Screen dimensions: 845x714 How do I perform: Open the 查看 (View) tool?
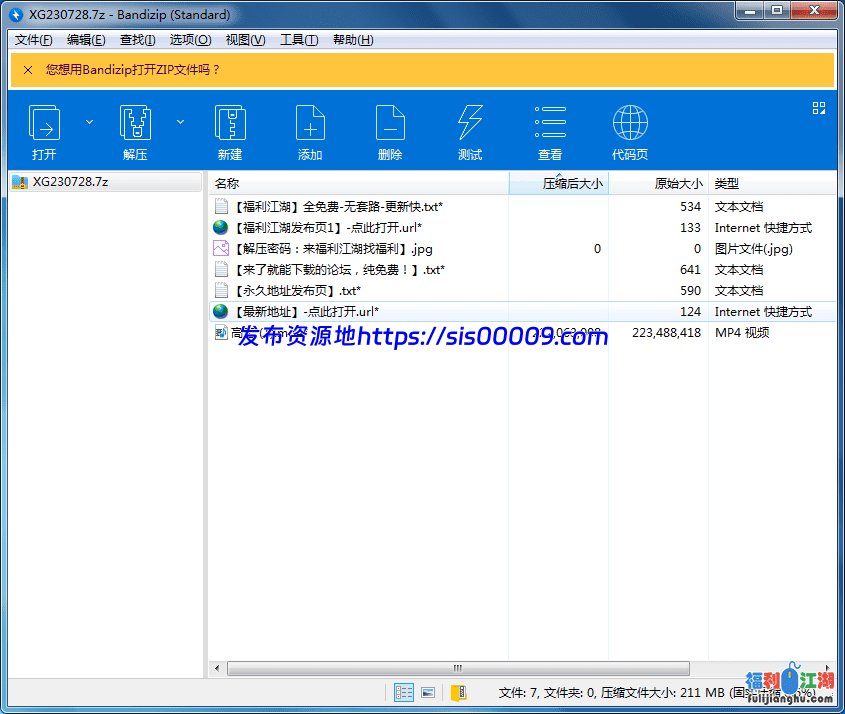click(550, 125)
